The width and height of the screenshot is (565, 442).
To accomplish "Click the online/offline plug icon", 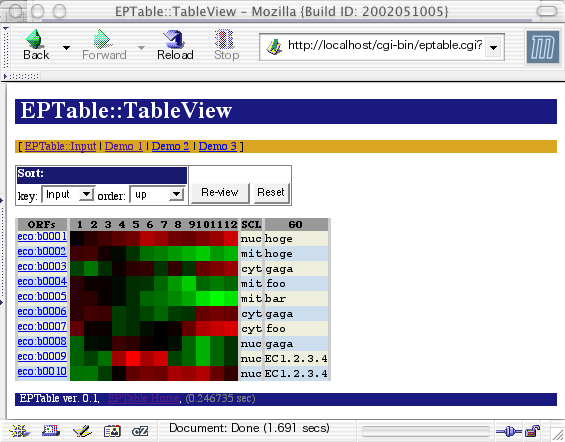I will [x=508, y=431].
